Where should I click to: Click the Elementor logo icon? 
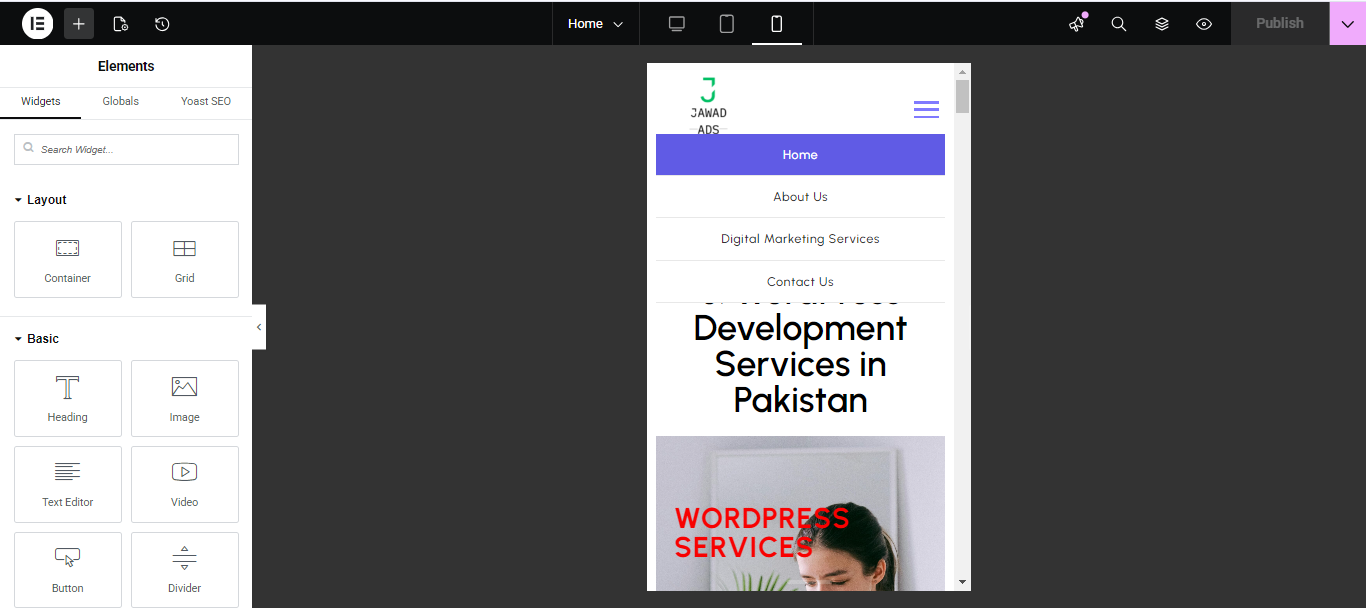point(37,23)
